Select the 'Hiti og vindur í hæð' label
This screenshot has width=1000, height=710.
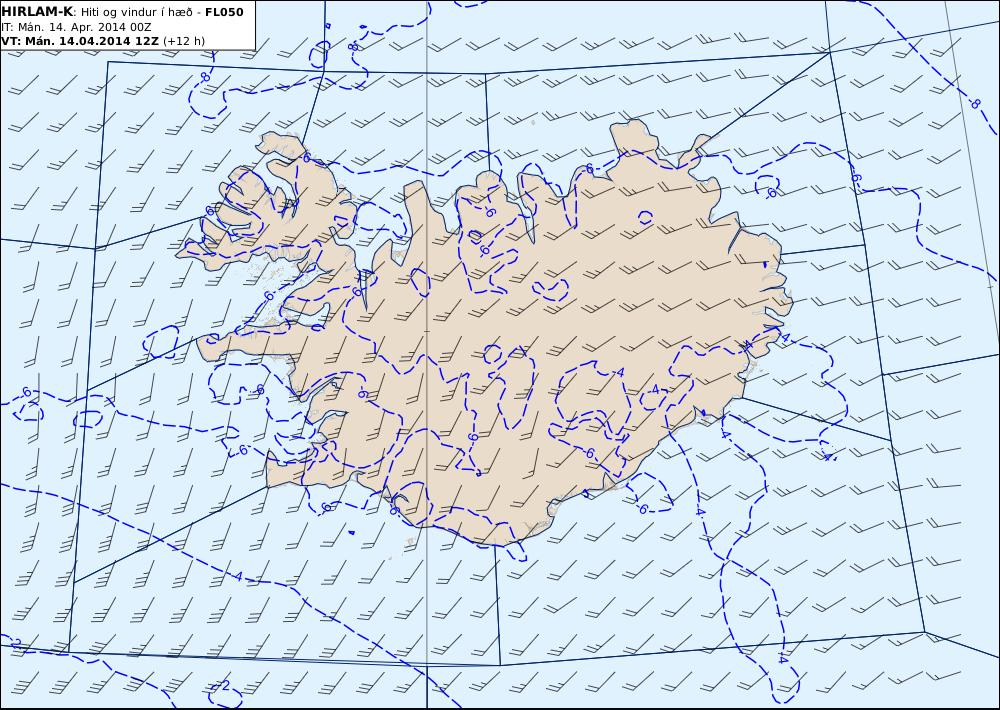tap(136, 12)
